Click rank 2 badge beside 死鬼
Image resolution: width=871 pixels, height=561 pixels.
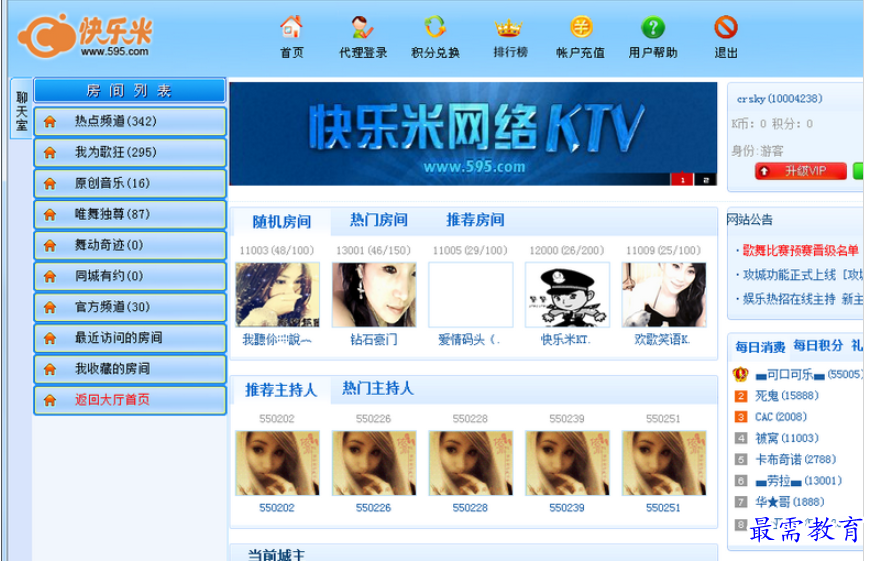(x=740, y=396)
